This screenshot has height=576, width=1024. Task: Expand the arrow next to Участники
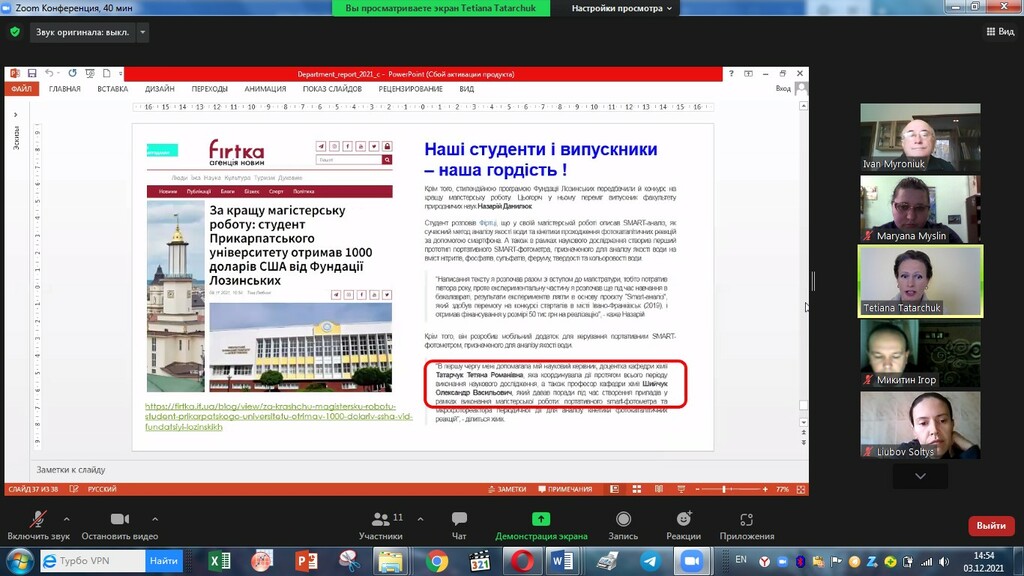(x=421, y=519)
